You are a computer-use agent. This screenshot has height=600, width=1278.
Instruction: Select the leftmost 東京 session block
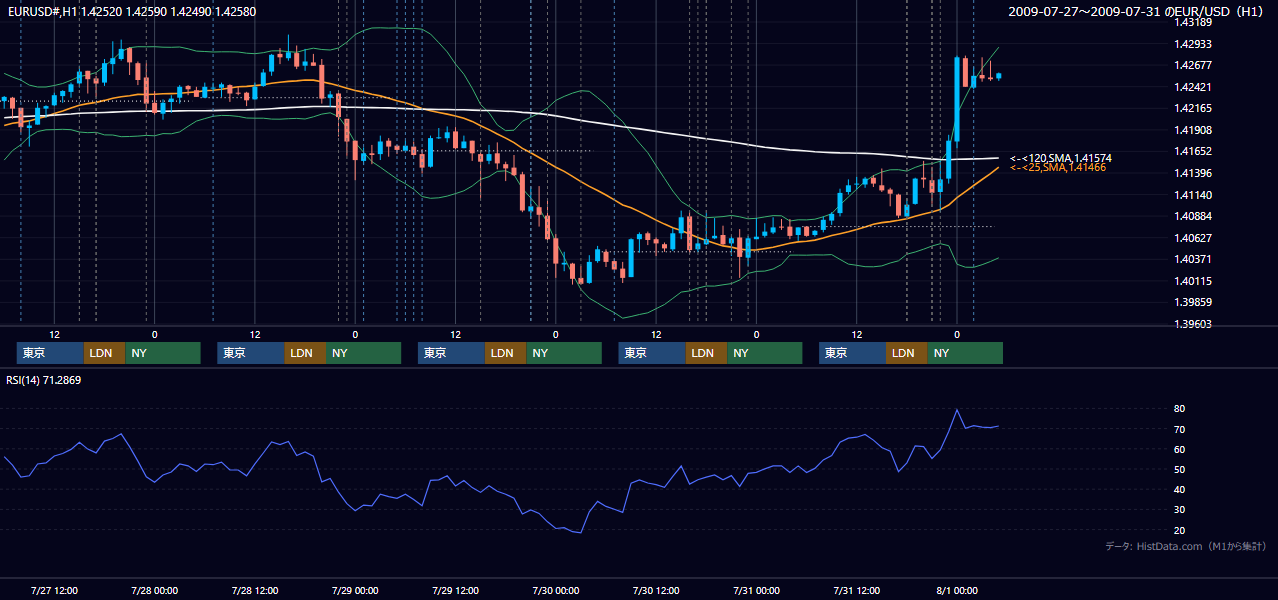(x=50, y=353)
